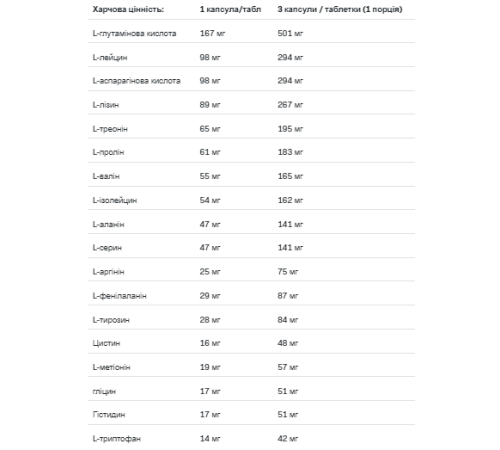Select the L-аргінін ingredient name
This screenshot has width=500, height=450.
(108, 272)
